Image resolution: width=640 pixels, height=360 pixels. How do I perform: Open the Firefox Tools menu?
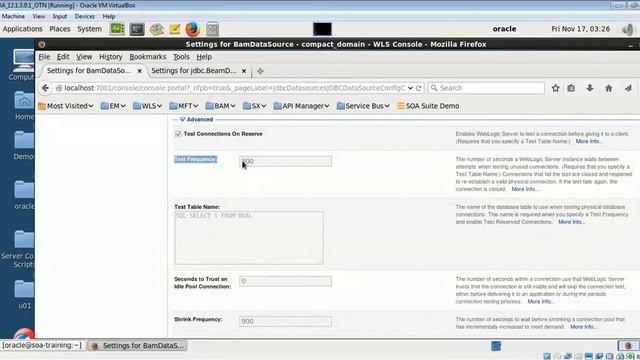click(181, 57)
